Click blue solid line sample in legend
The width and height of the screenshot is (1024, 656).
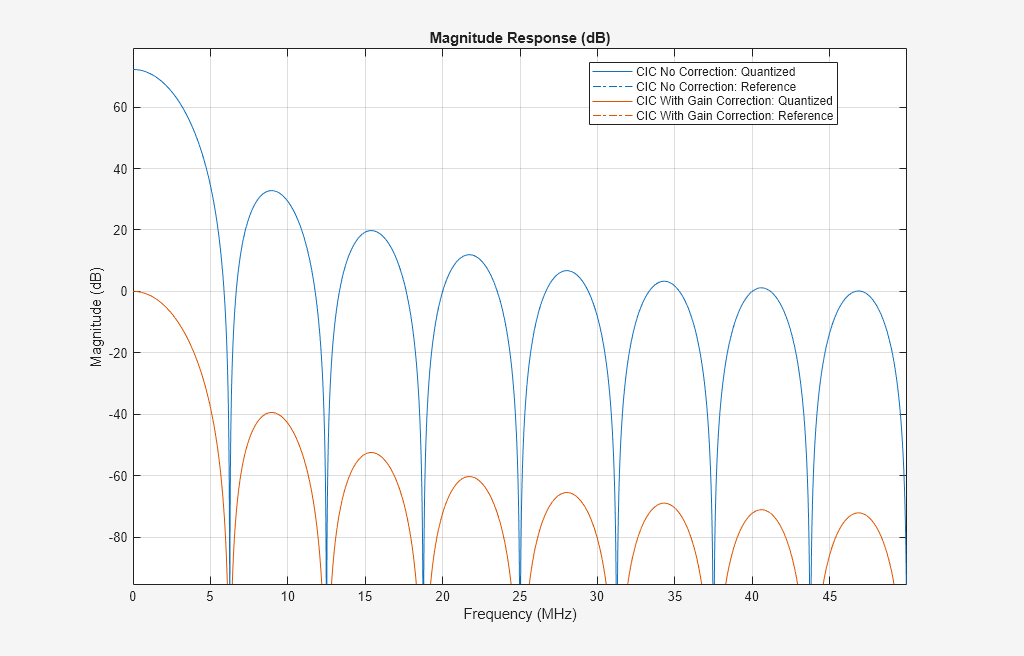tap(613, 72)
